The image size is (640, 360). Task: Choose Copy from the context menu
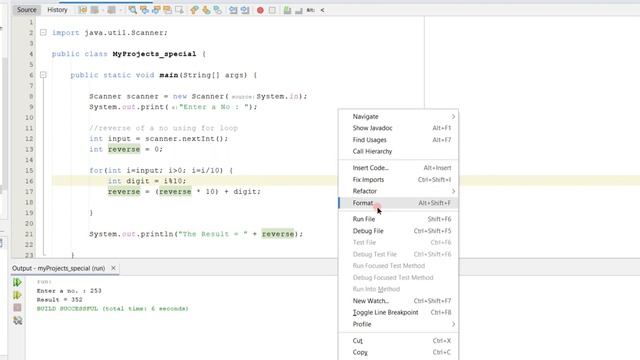click(x=399, y=352)
